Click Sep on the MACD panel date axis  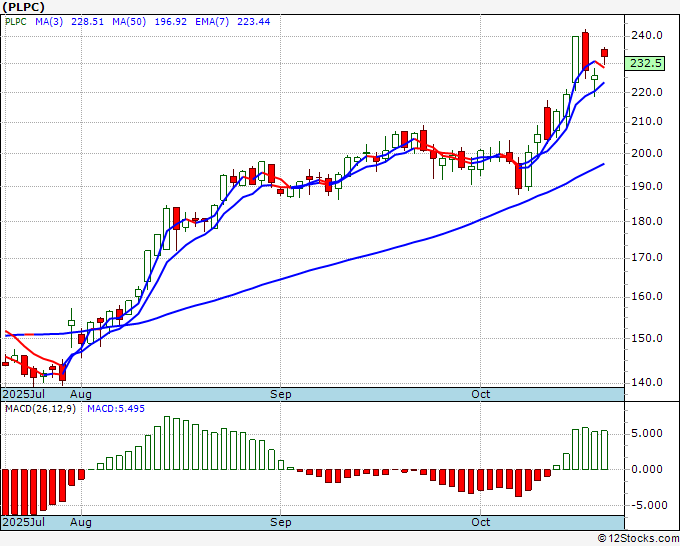281,522
